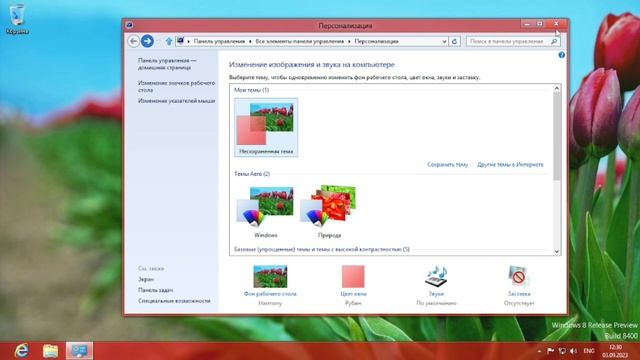Go back with the Back arrow button
This screenshot has width=640, height=360.
tap(133, 41)
